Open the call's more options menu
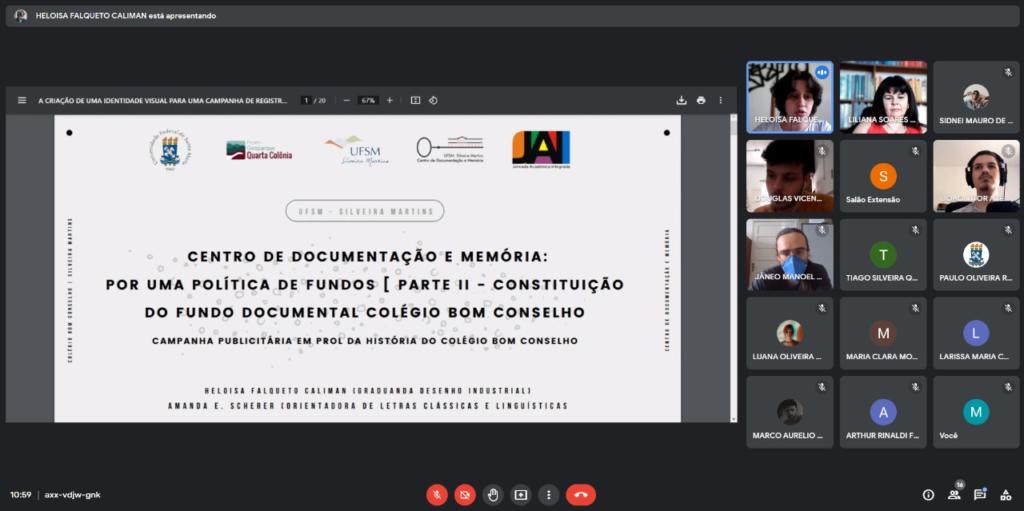The width and height of the screenshot is (1024, 511). [549, 494]
